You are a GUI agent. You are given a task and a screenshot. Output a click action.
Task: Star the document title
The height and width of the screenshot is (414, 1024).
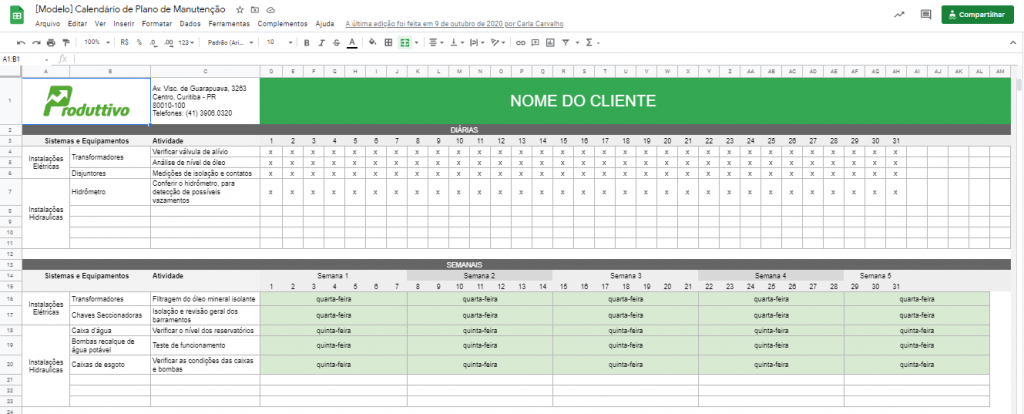pyautogui.click(x=240, y=10)
